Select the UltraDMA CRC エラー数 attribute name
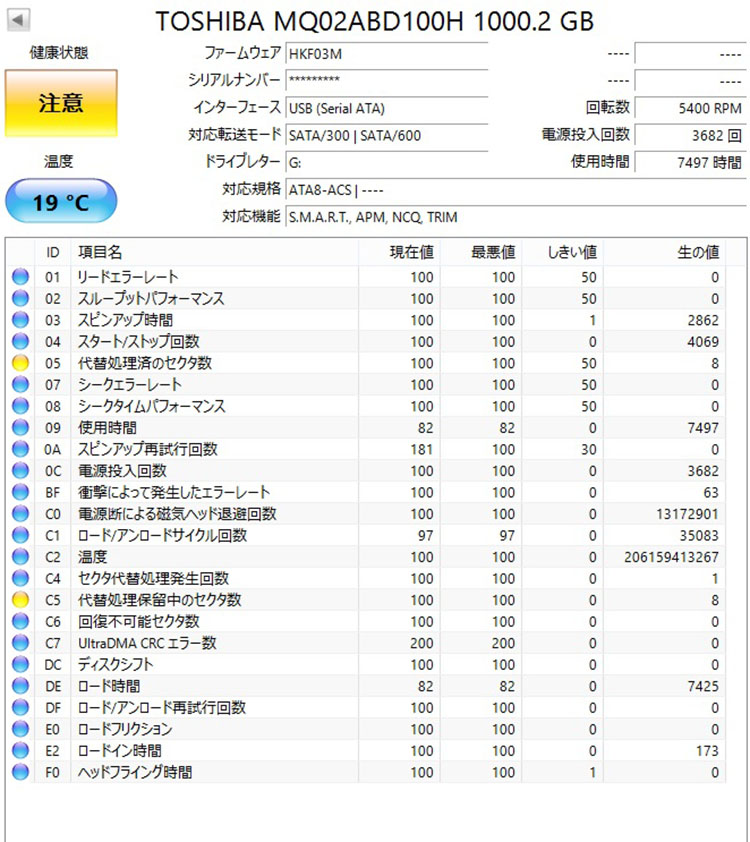The image size is (750, 842). (147, 643)
